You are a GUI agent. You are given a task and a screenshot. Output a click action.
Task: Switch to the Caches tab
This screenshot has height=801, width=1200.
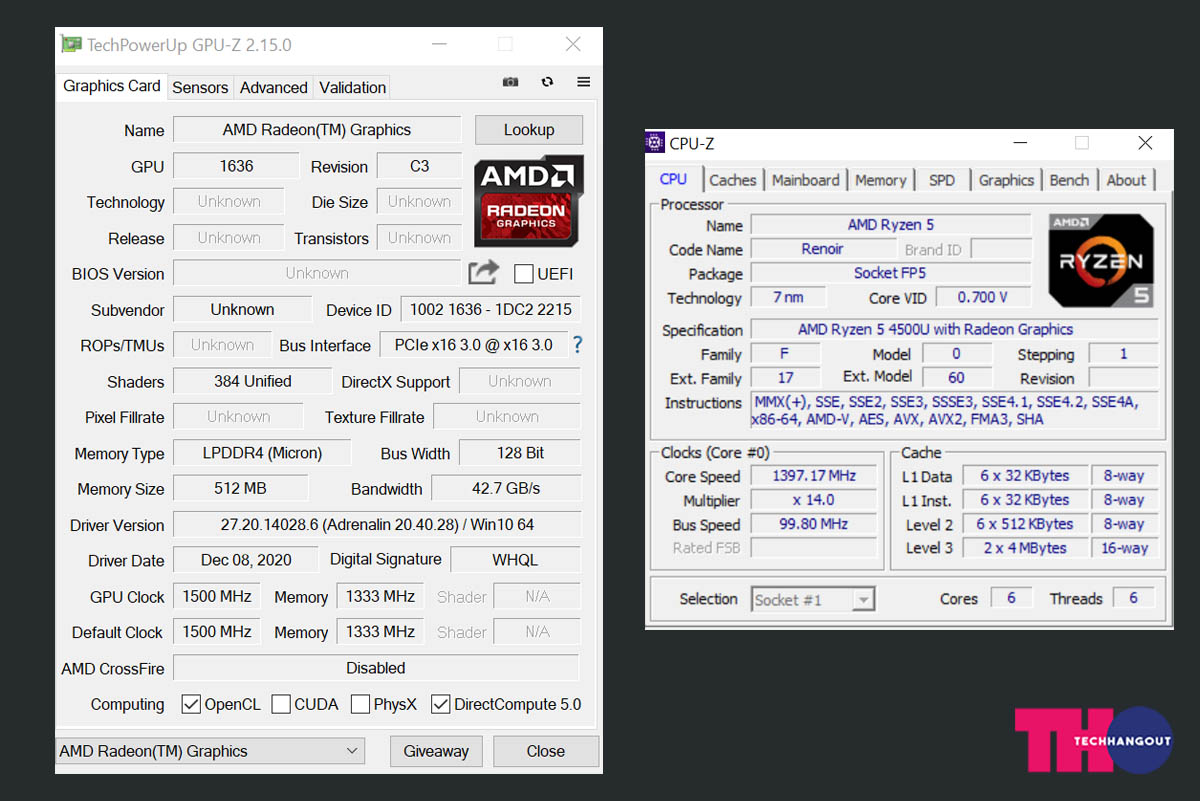click(x=733, y=180)
